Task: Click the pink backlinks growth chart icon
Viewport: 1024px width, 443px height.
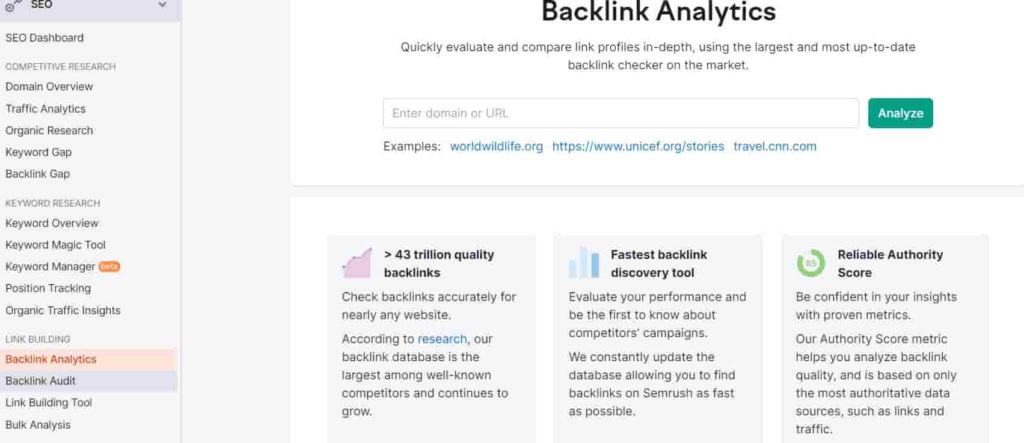Action: tap(357, 263)
